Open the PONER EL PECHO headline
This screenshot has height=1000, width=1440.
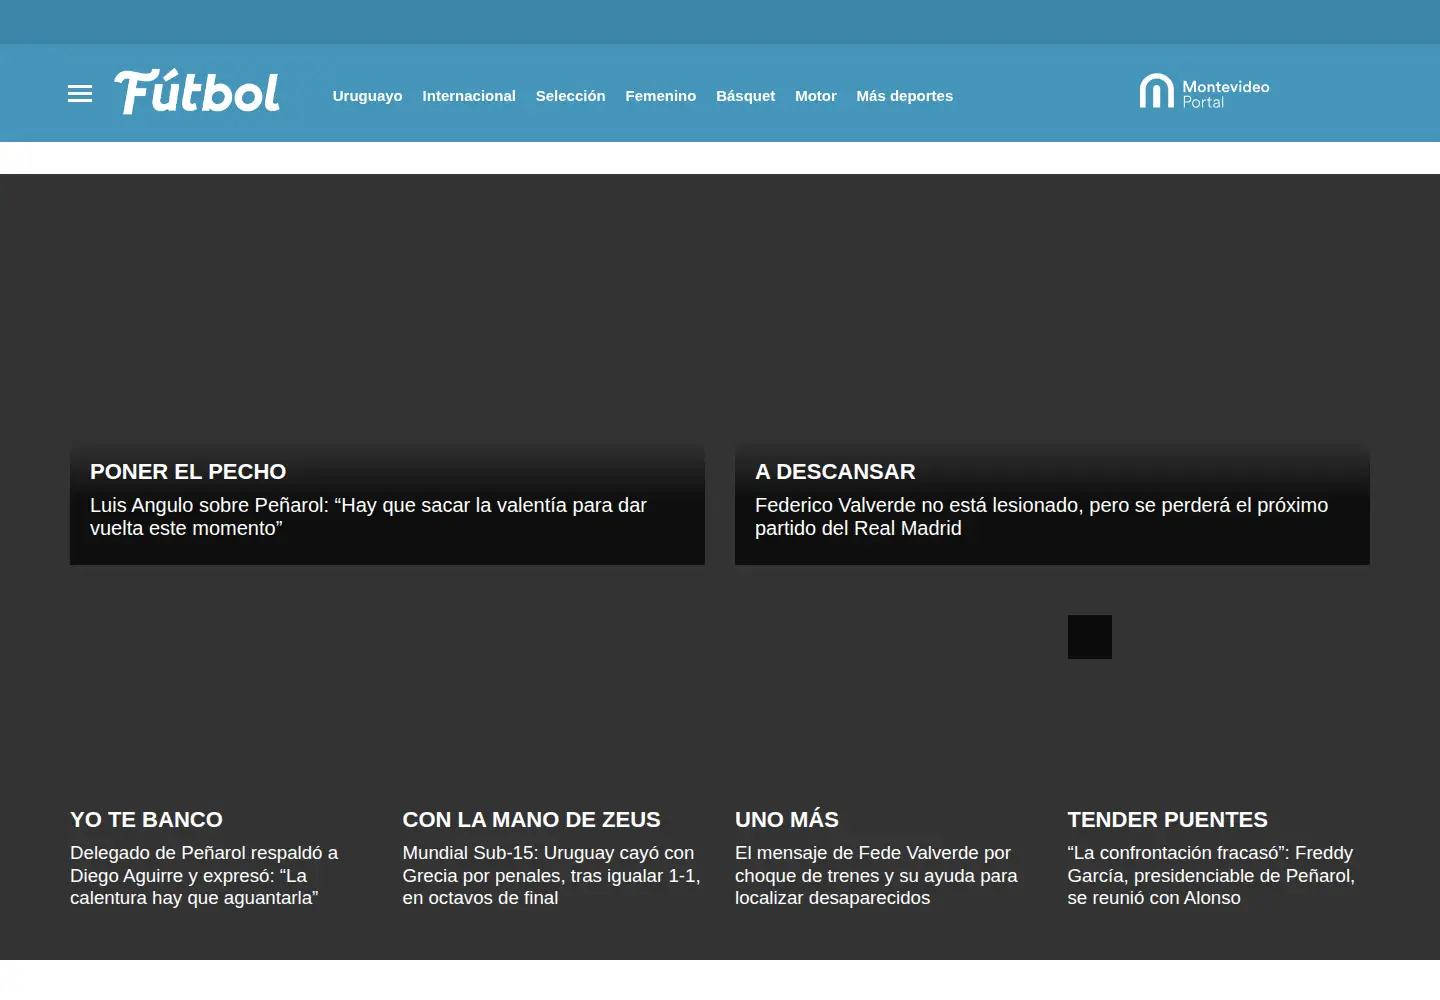188,472
